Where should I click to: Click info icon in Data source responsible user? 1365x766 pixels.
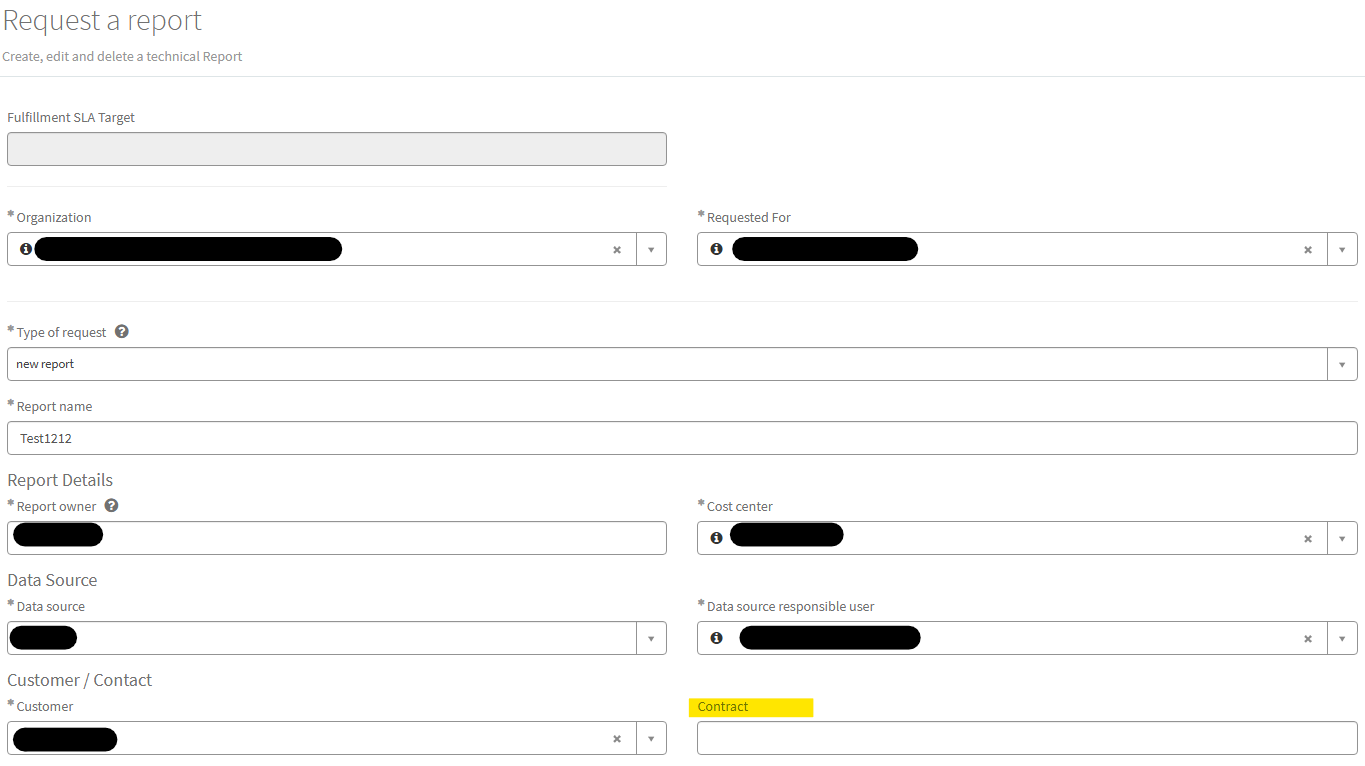point(716,638)
